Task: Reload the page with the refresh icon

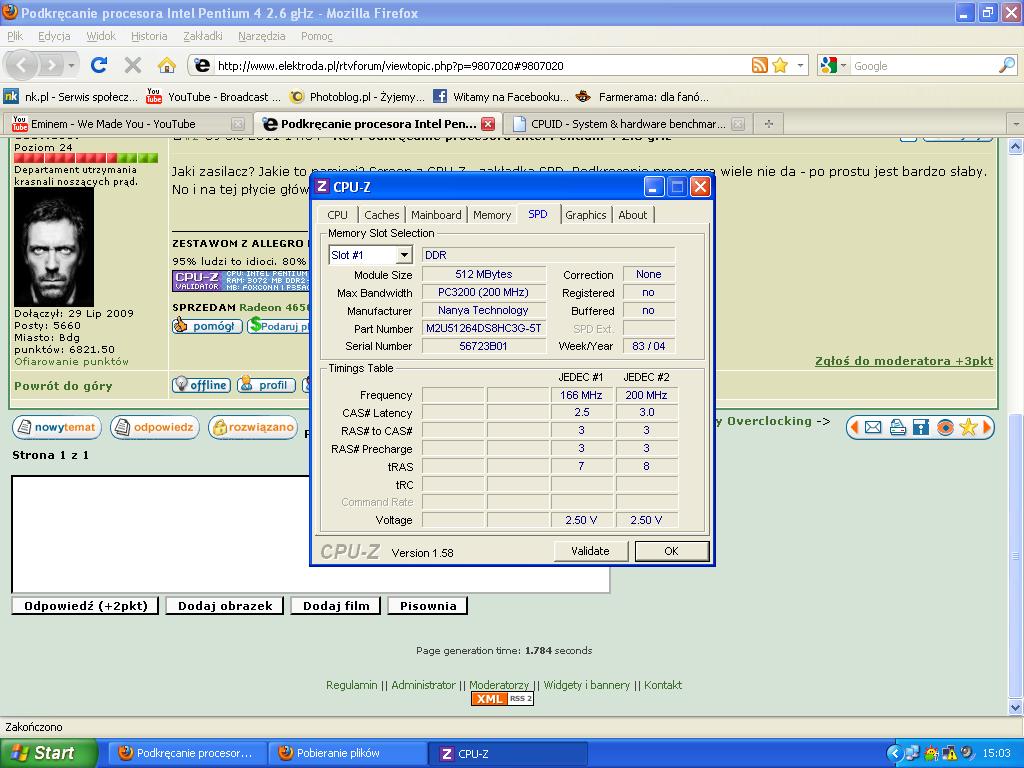Action: 99,65
